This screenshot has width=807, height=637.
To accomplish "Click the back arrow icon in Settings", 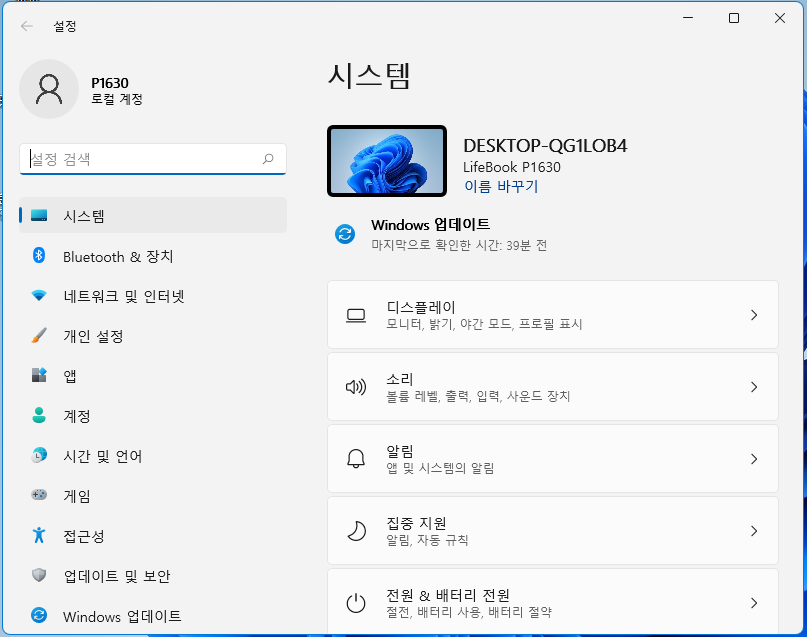I will pos(27,26).
